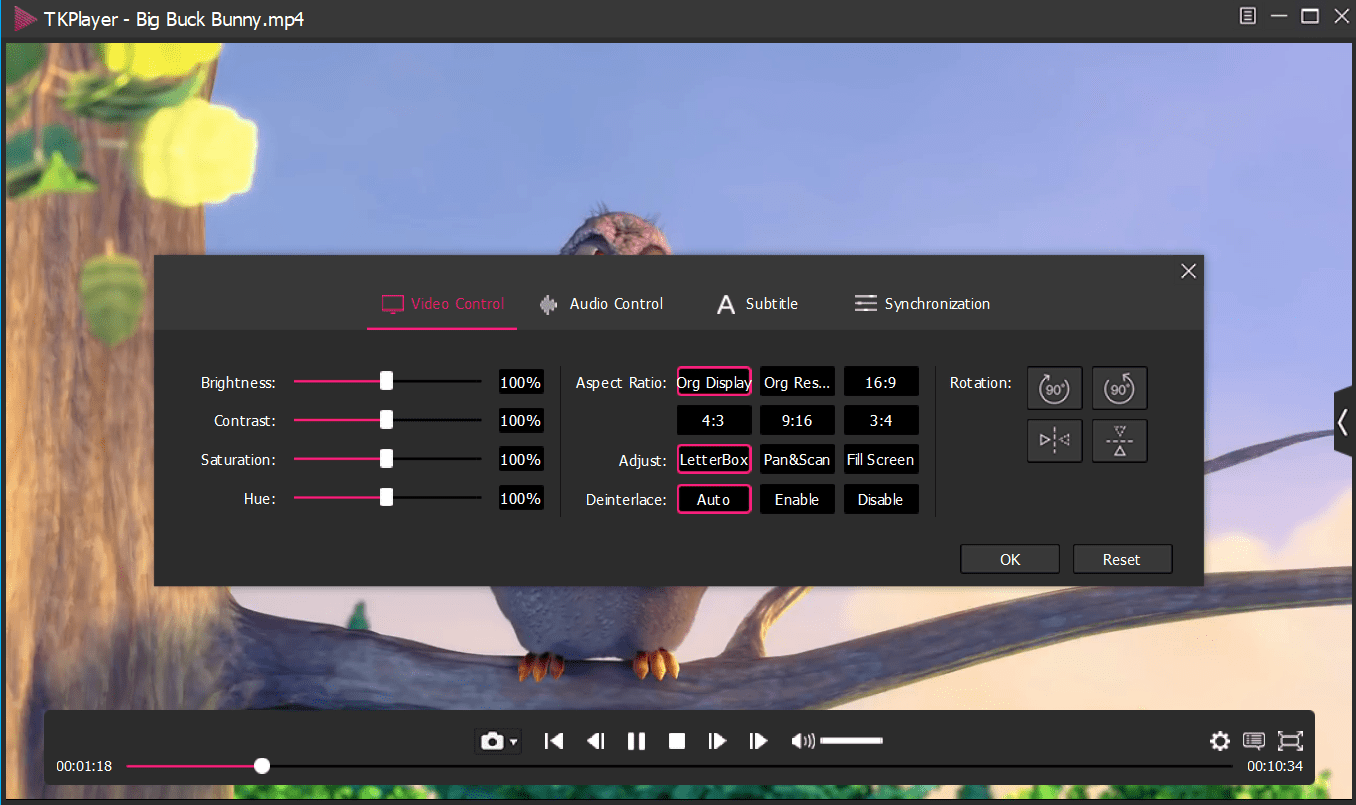Click the Contrast slider
The height and width of the screenshot is (805, 1356).
tap(387, 420)
